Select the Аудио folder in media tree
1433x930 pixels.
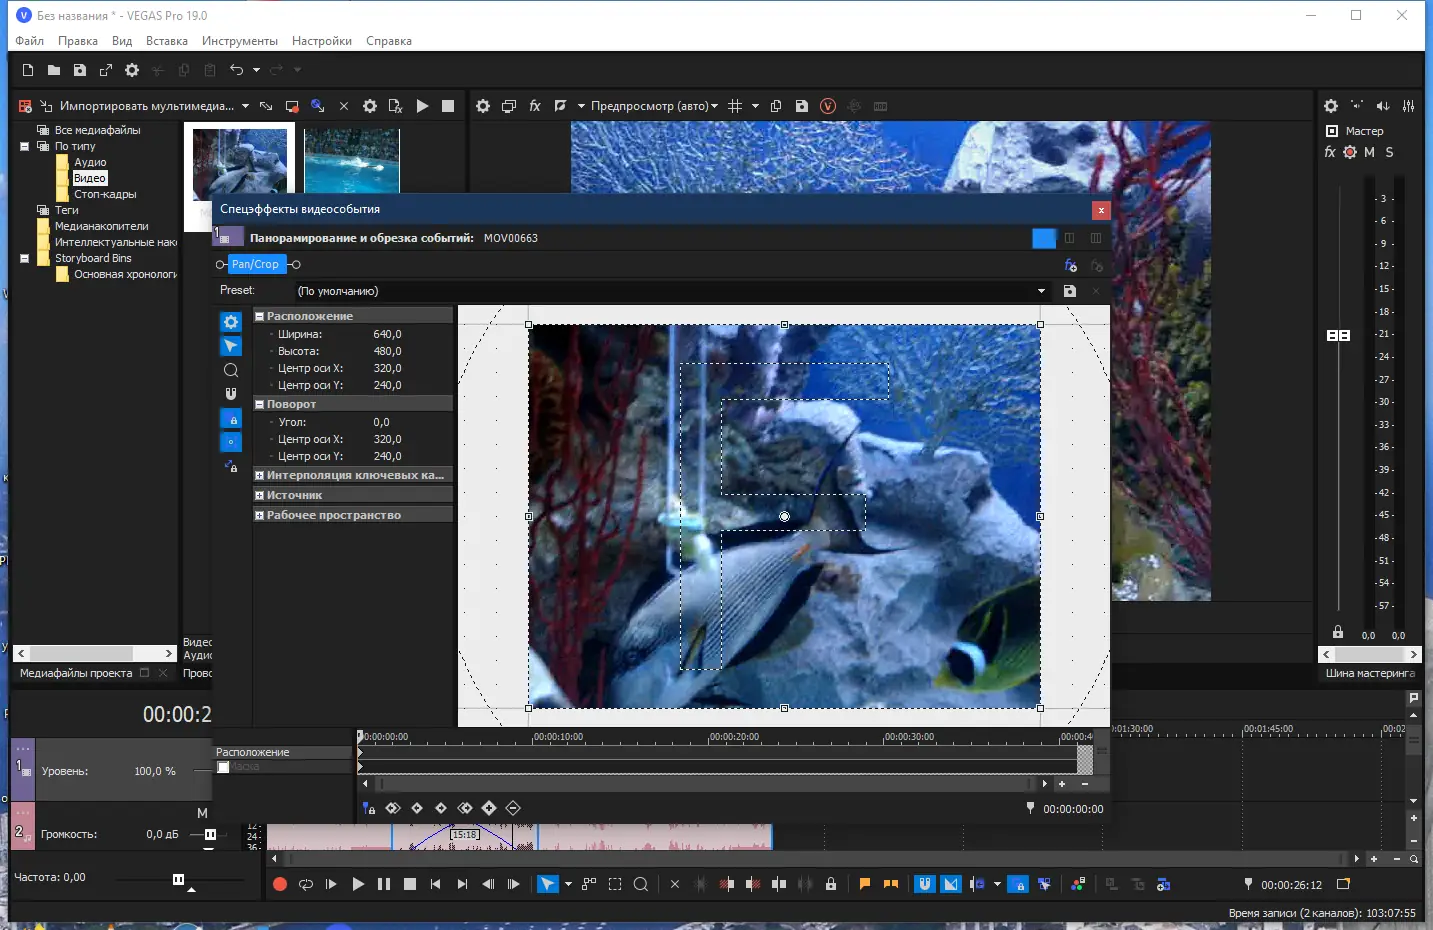tap(90, 162)
